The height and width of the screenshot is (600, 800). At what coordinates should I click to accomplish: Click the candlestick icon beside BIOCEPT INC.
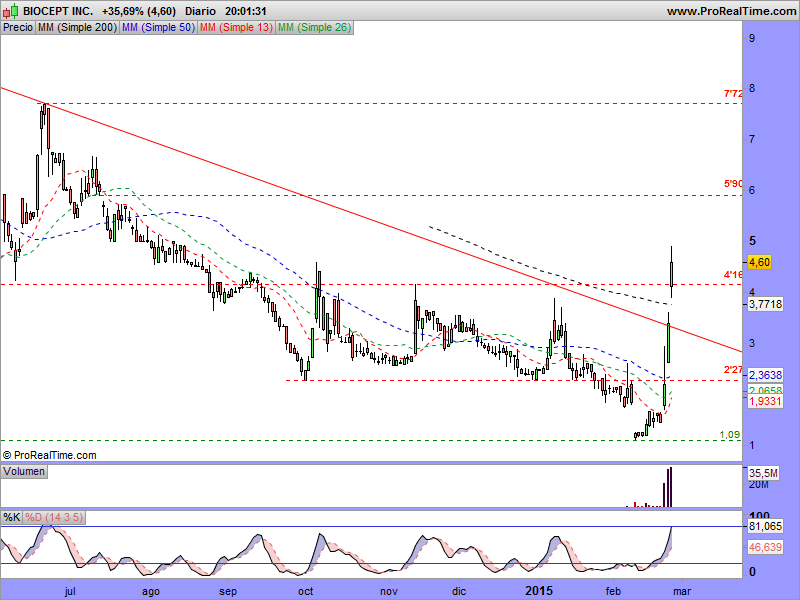pyautogui.click(x=11, y=11)
